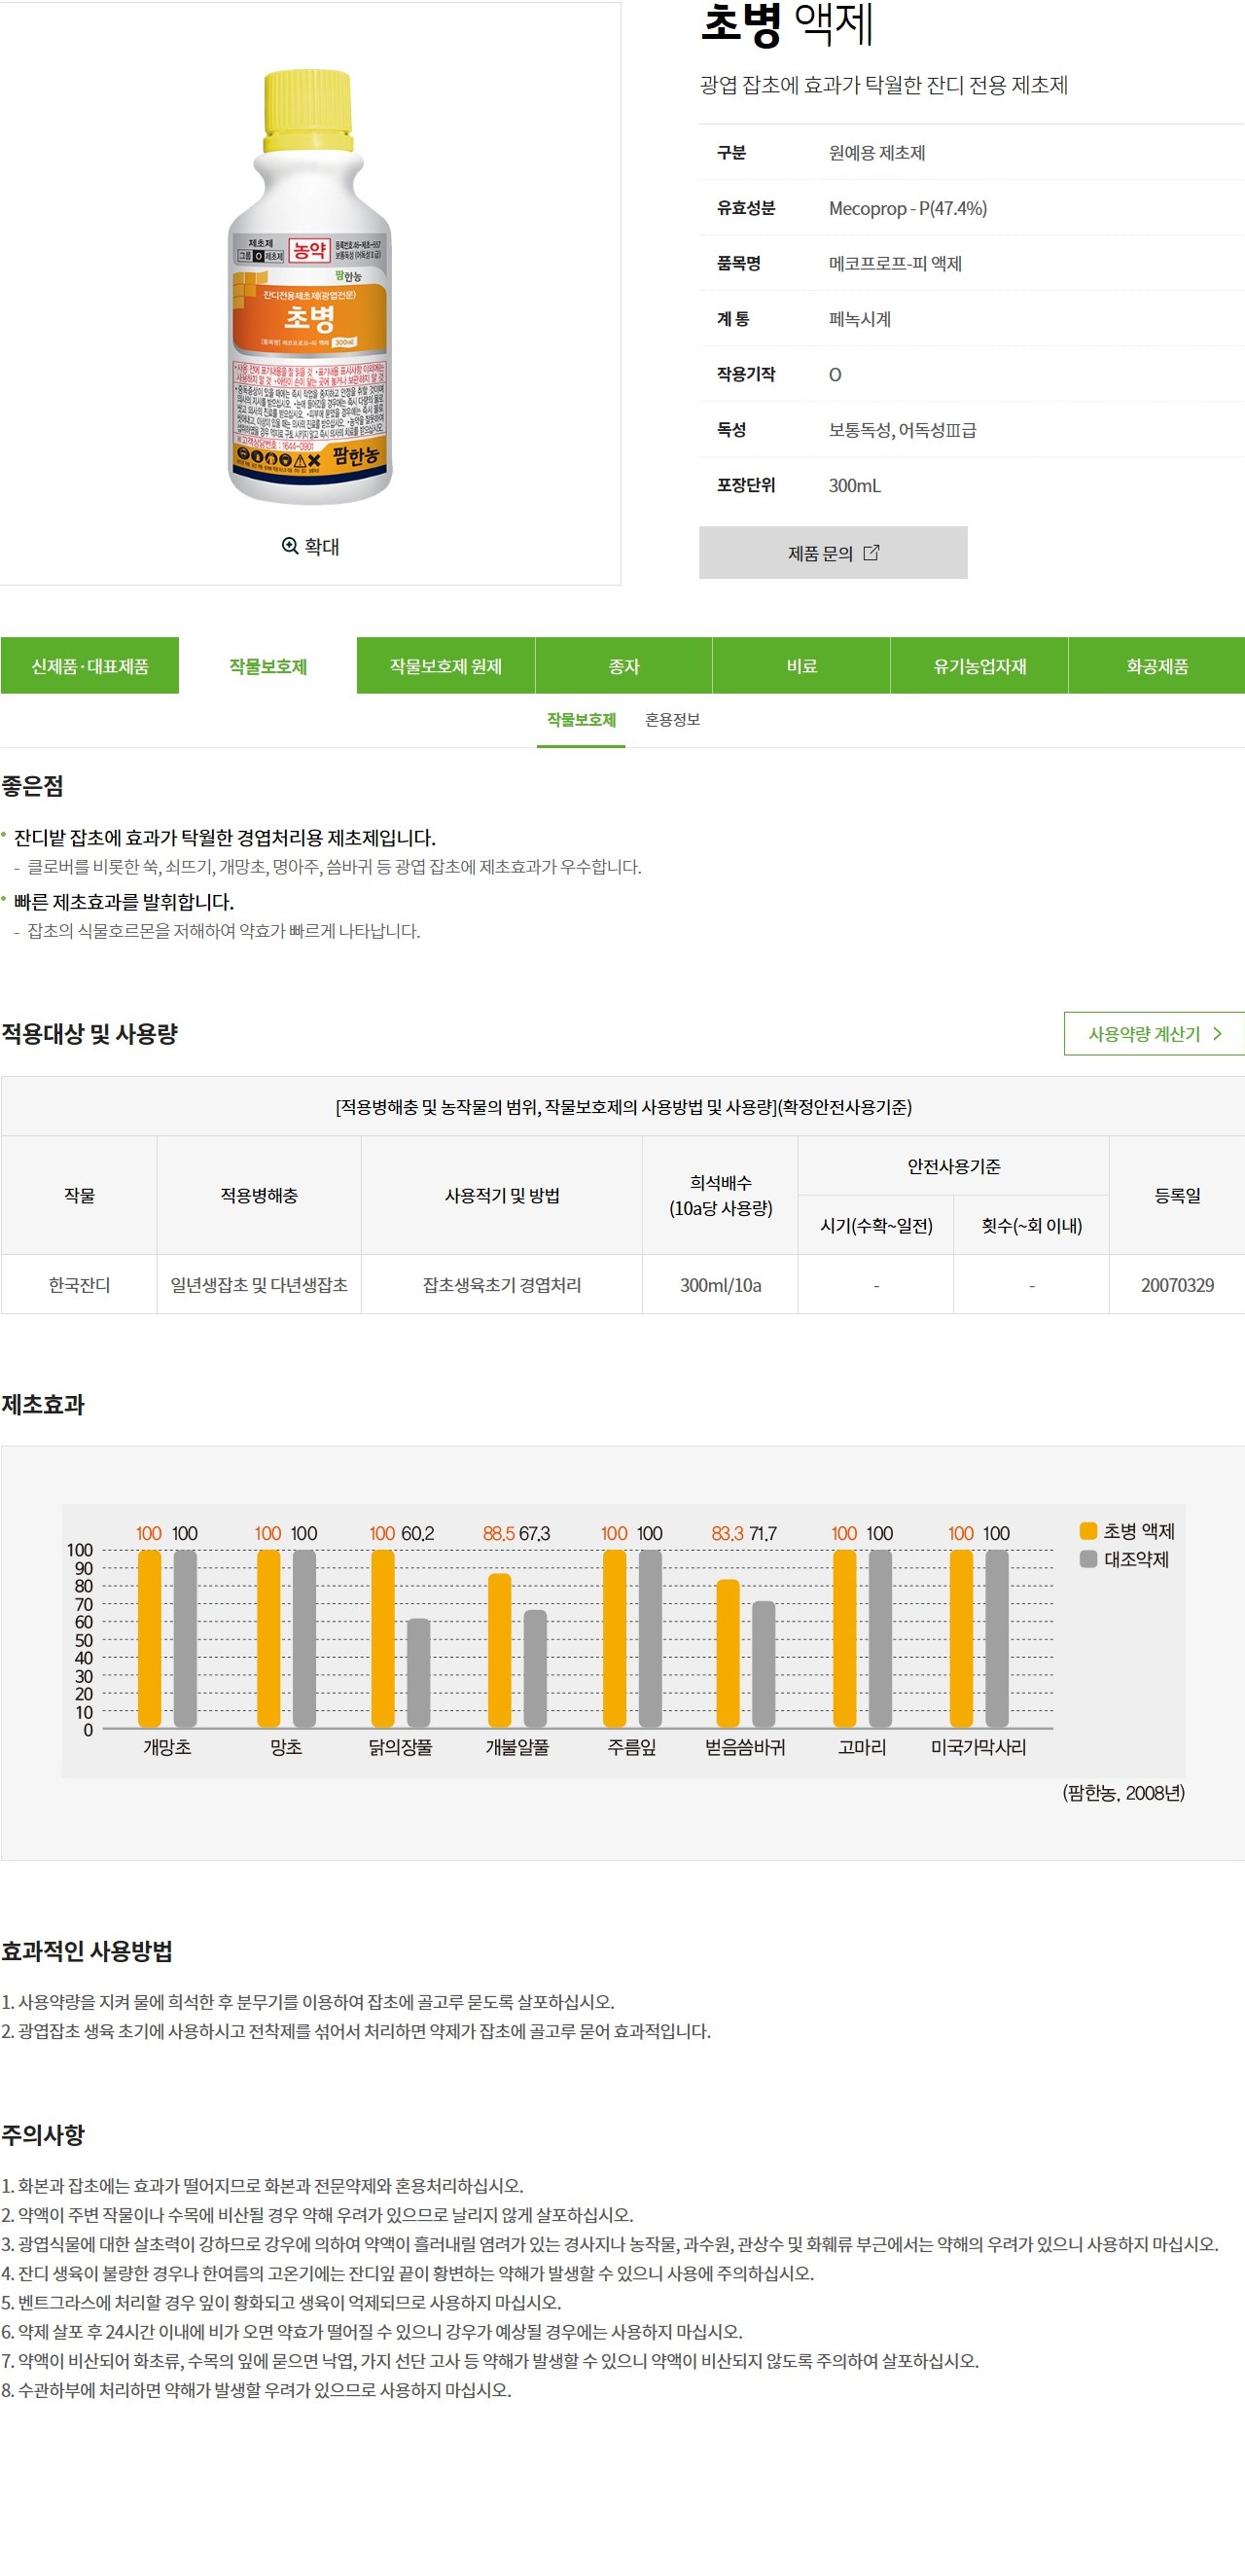Click the 주의사항 section heading
Screen dimensions: 1245x2576
coord(43,2135)
